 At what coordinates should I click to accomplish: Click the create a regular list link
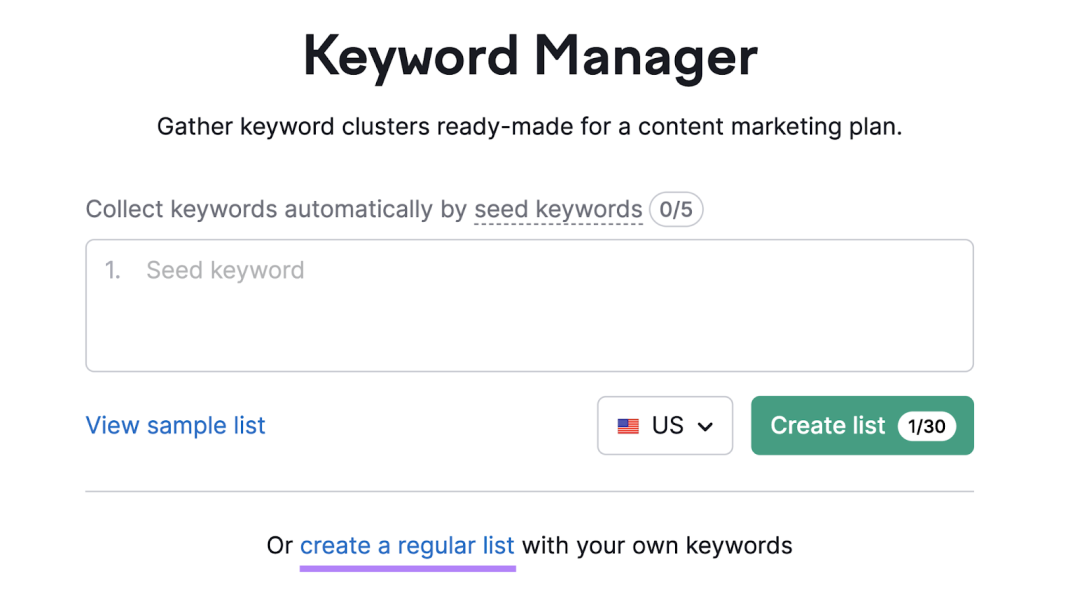point(407,545)
